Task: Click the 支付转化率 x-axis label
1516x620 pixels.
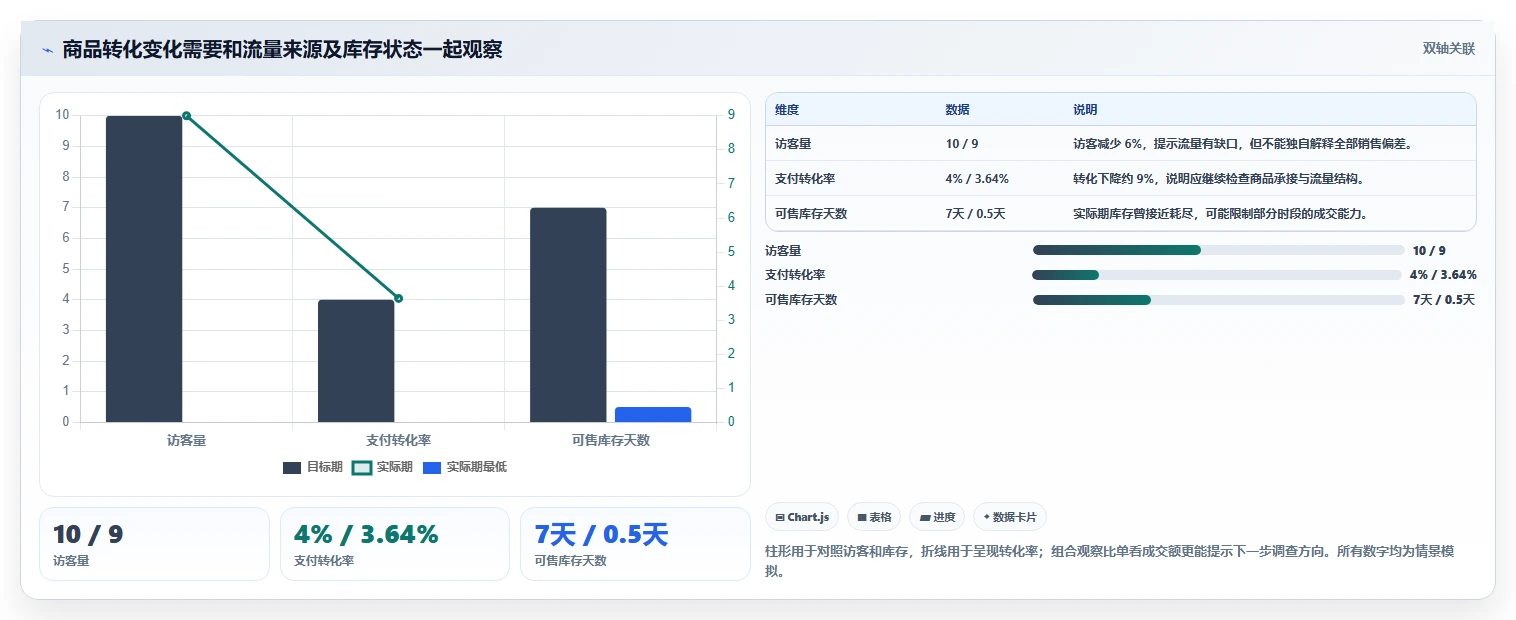Action: 398,440
